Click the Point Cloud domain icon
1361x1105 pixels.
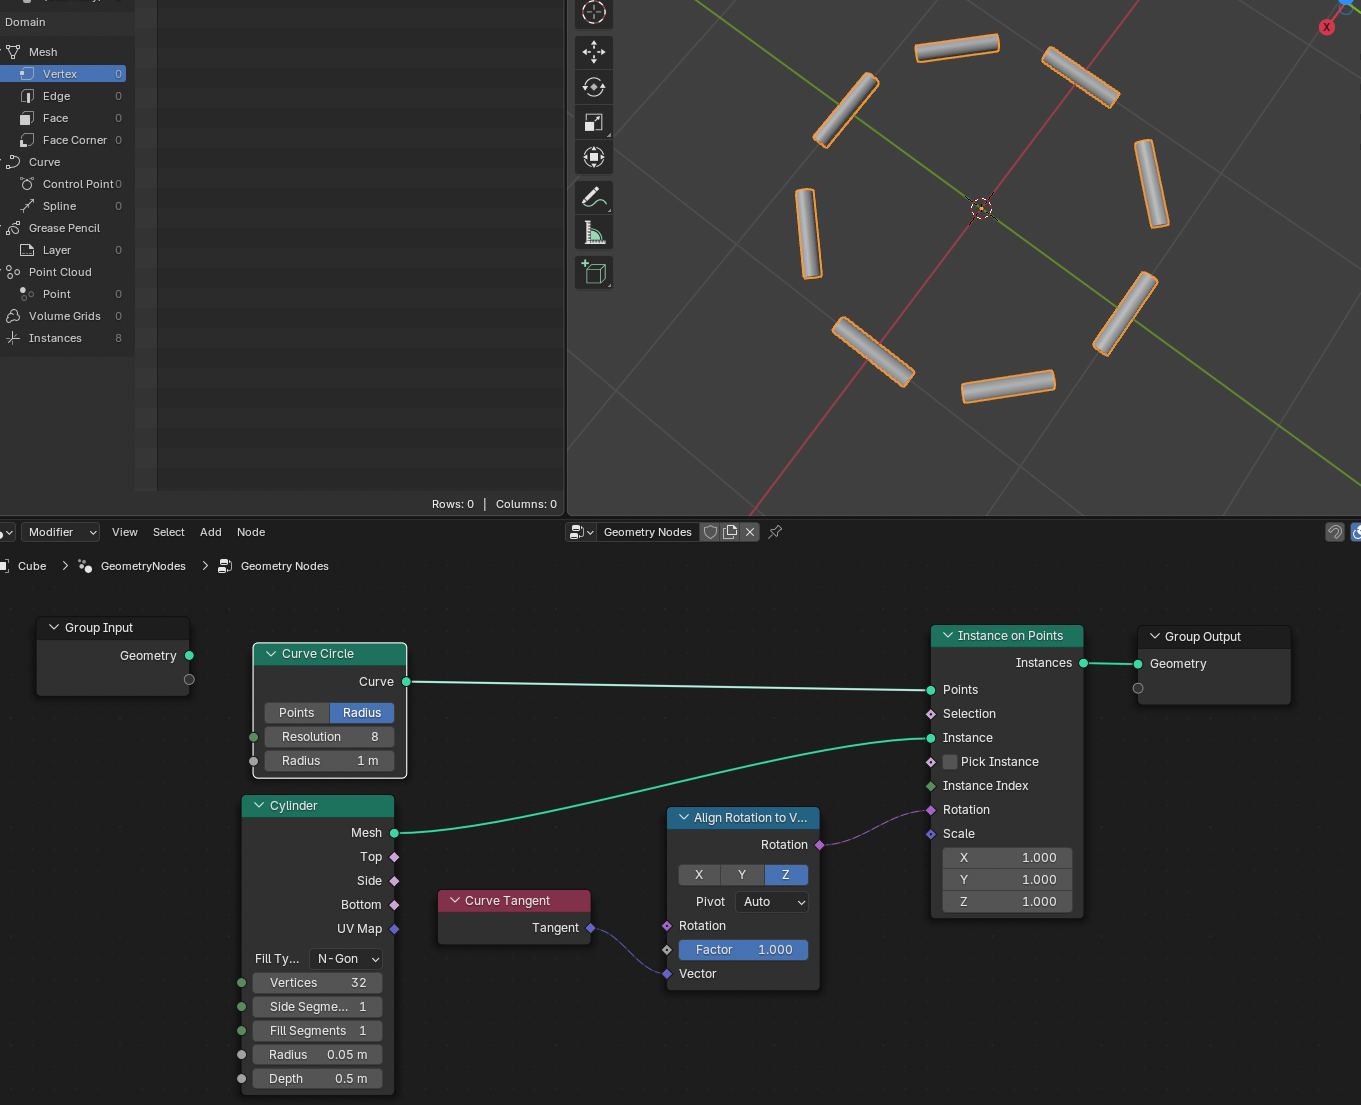(13, 272)
